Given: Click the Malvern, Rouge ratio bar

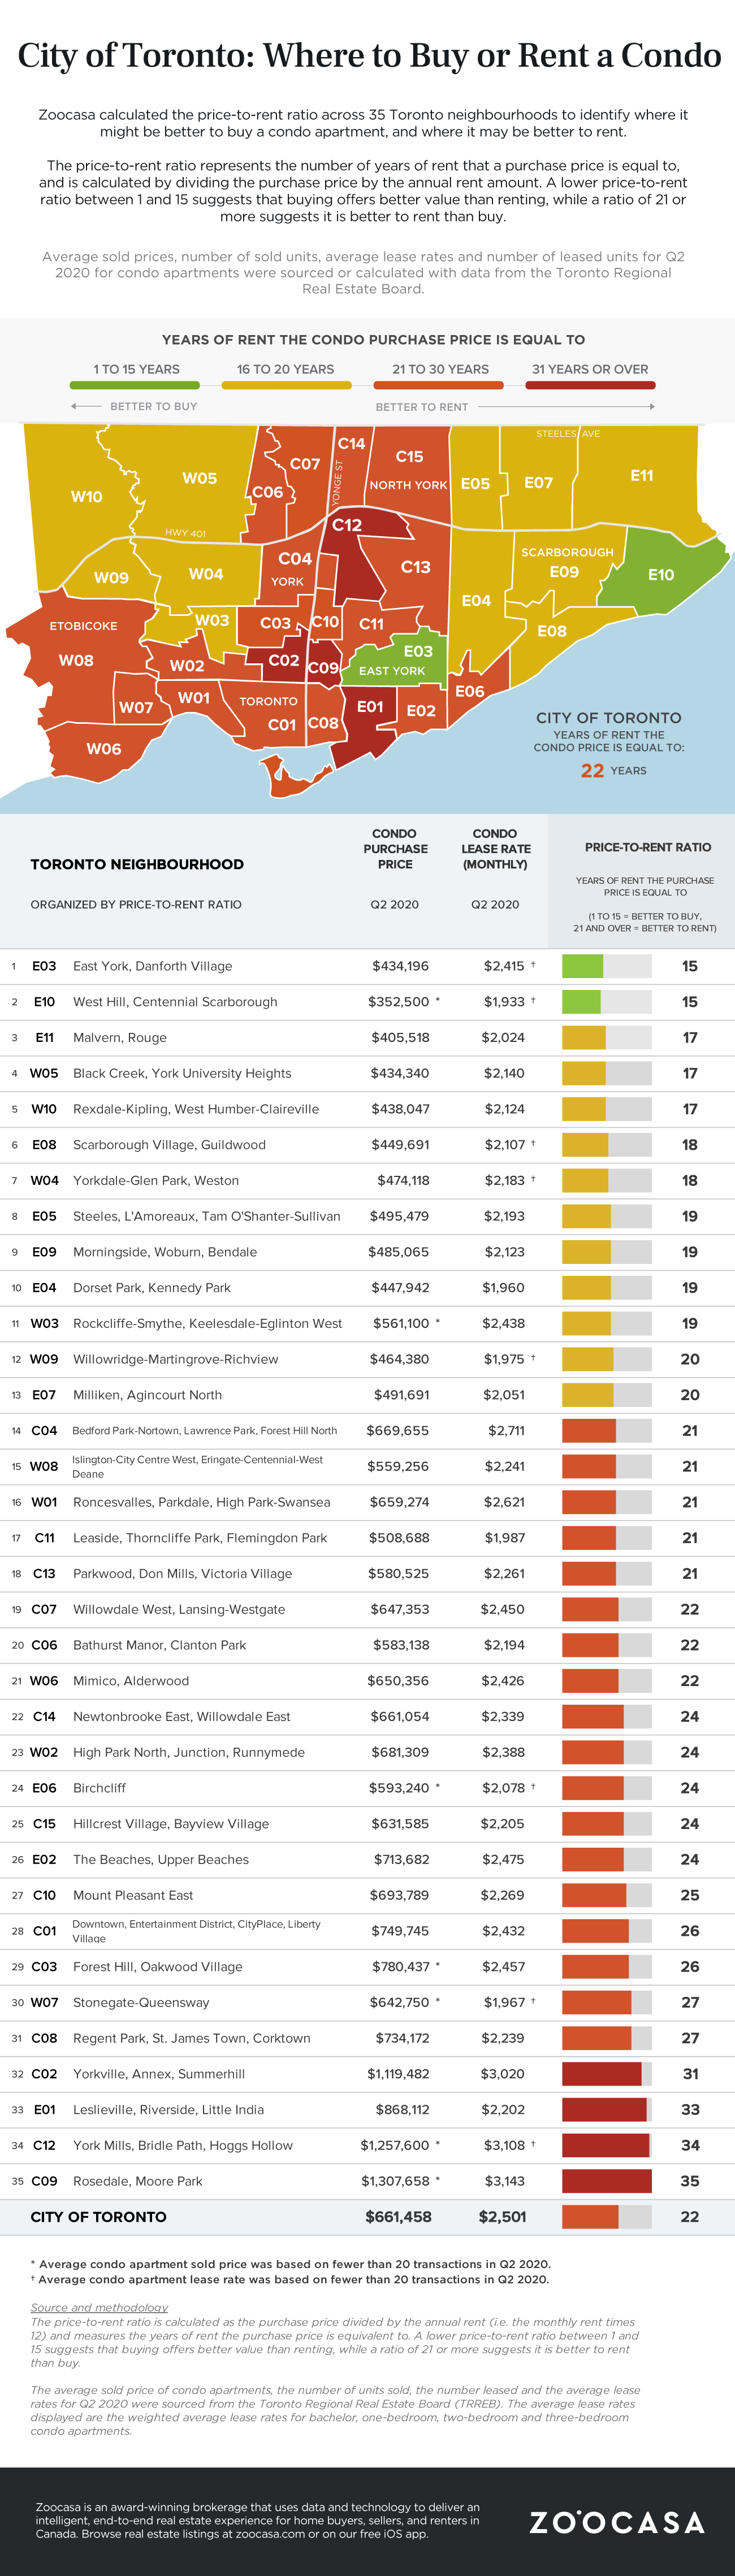Looking at the screenshot, I should coord(606,1038).
